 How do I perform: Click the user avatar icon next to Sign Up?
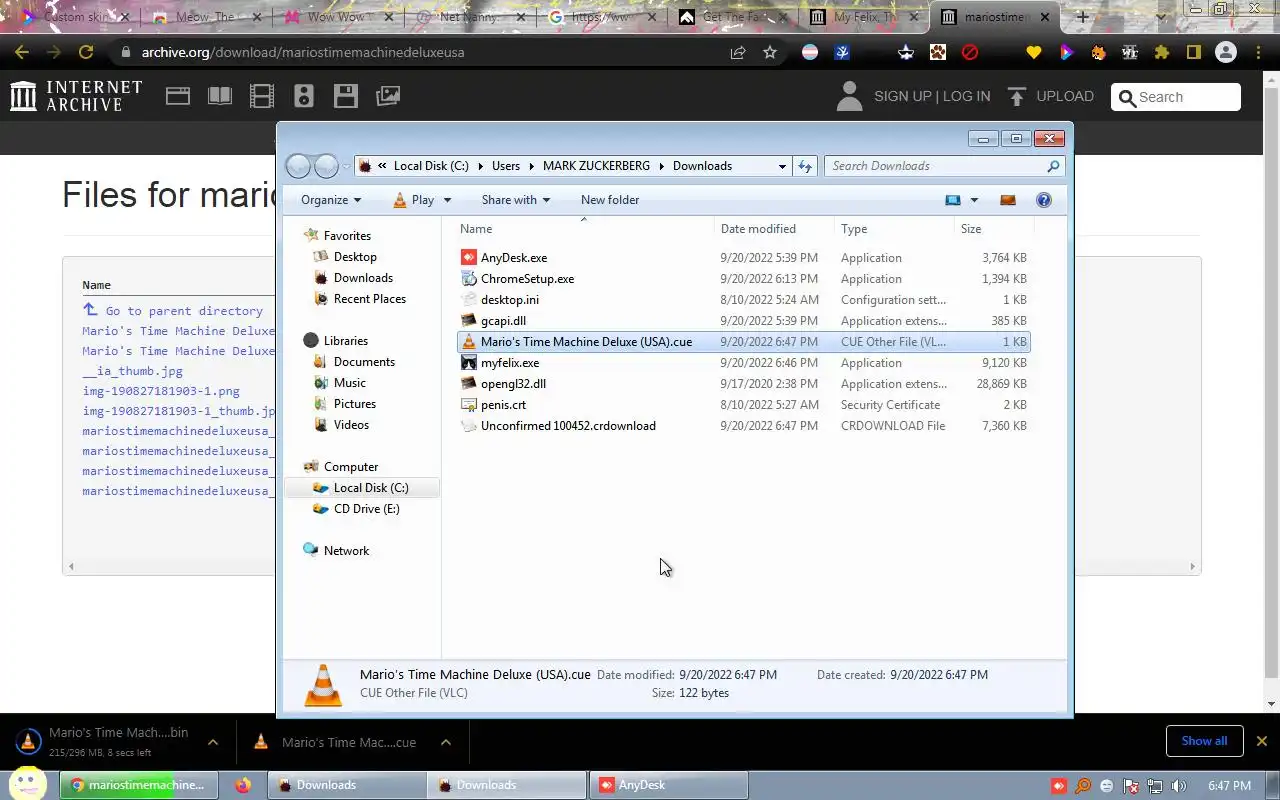849,96
